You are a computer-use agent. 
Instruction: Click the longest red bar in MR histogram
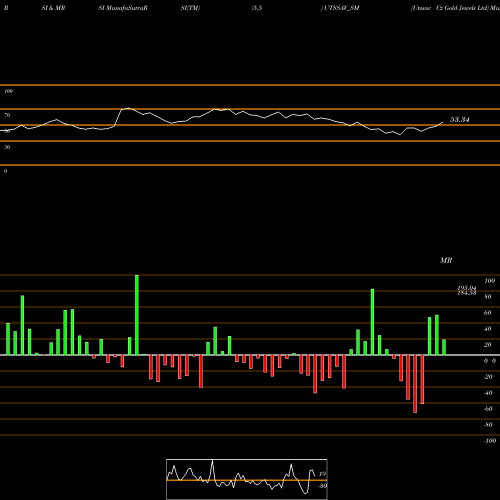click(415, 384)
